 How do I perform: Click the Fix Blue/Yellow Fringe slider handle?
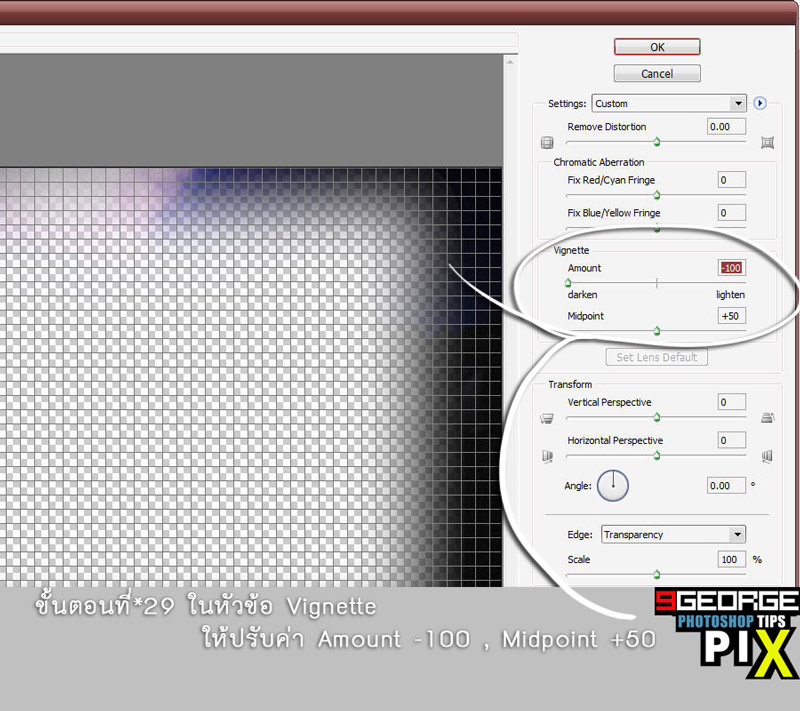pos(657,228)
